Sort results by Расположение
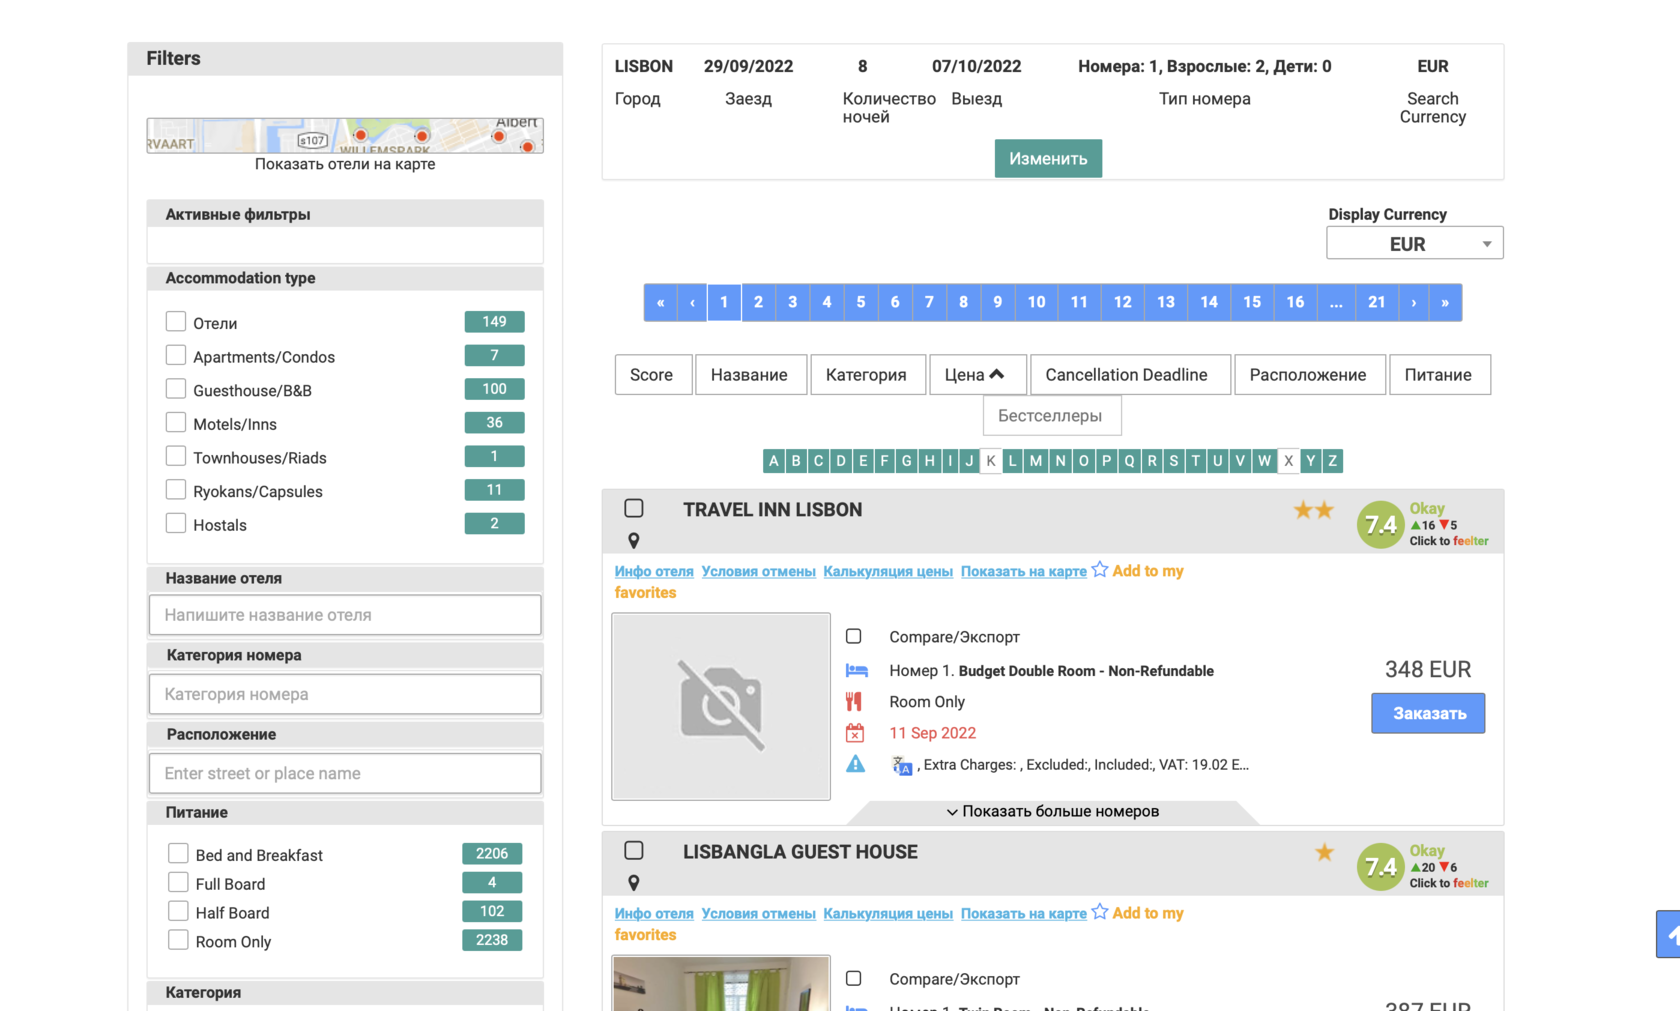 [1309, 375]
